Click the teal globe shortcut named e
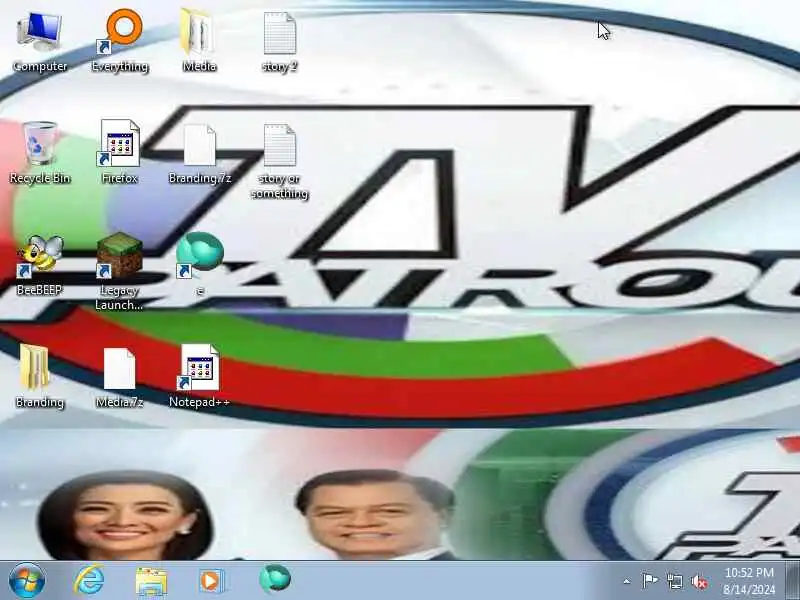The width and height of the screenshot is (800, 600). [199, 264]
